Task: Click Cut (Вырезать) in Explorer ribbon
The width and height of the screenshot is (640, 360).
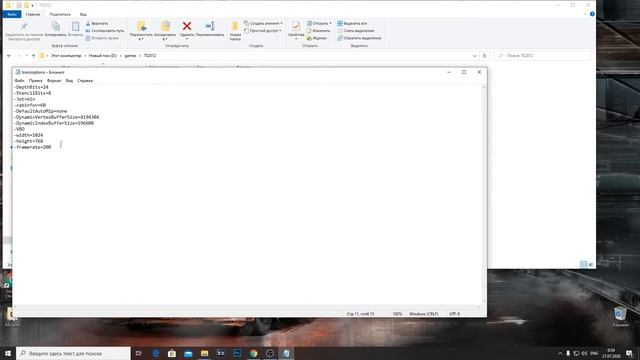Action: tap(97, 23)
